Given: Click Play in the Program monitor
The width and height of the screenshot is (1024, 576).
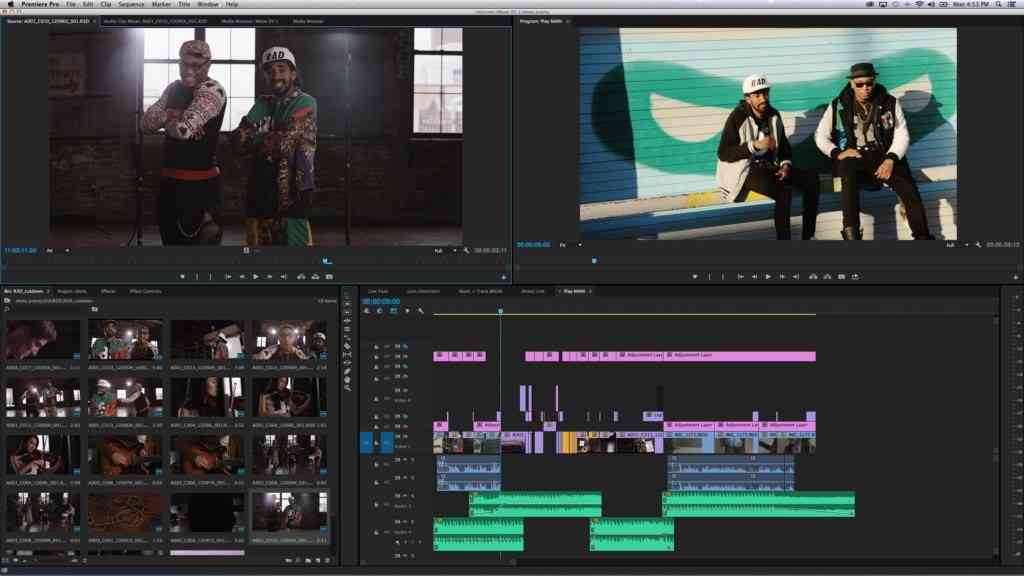Looking at the screenshot, I should pyautogui.click(x=768, y=276).
